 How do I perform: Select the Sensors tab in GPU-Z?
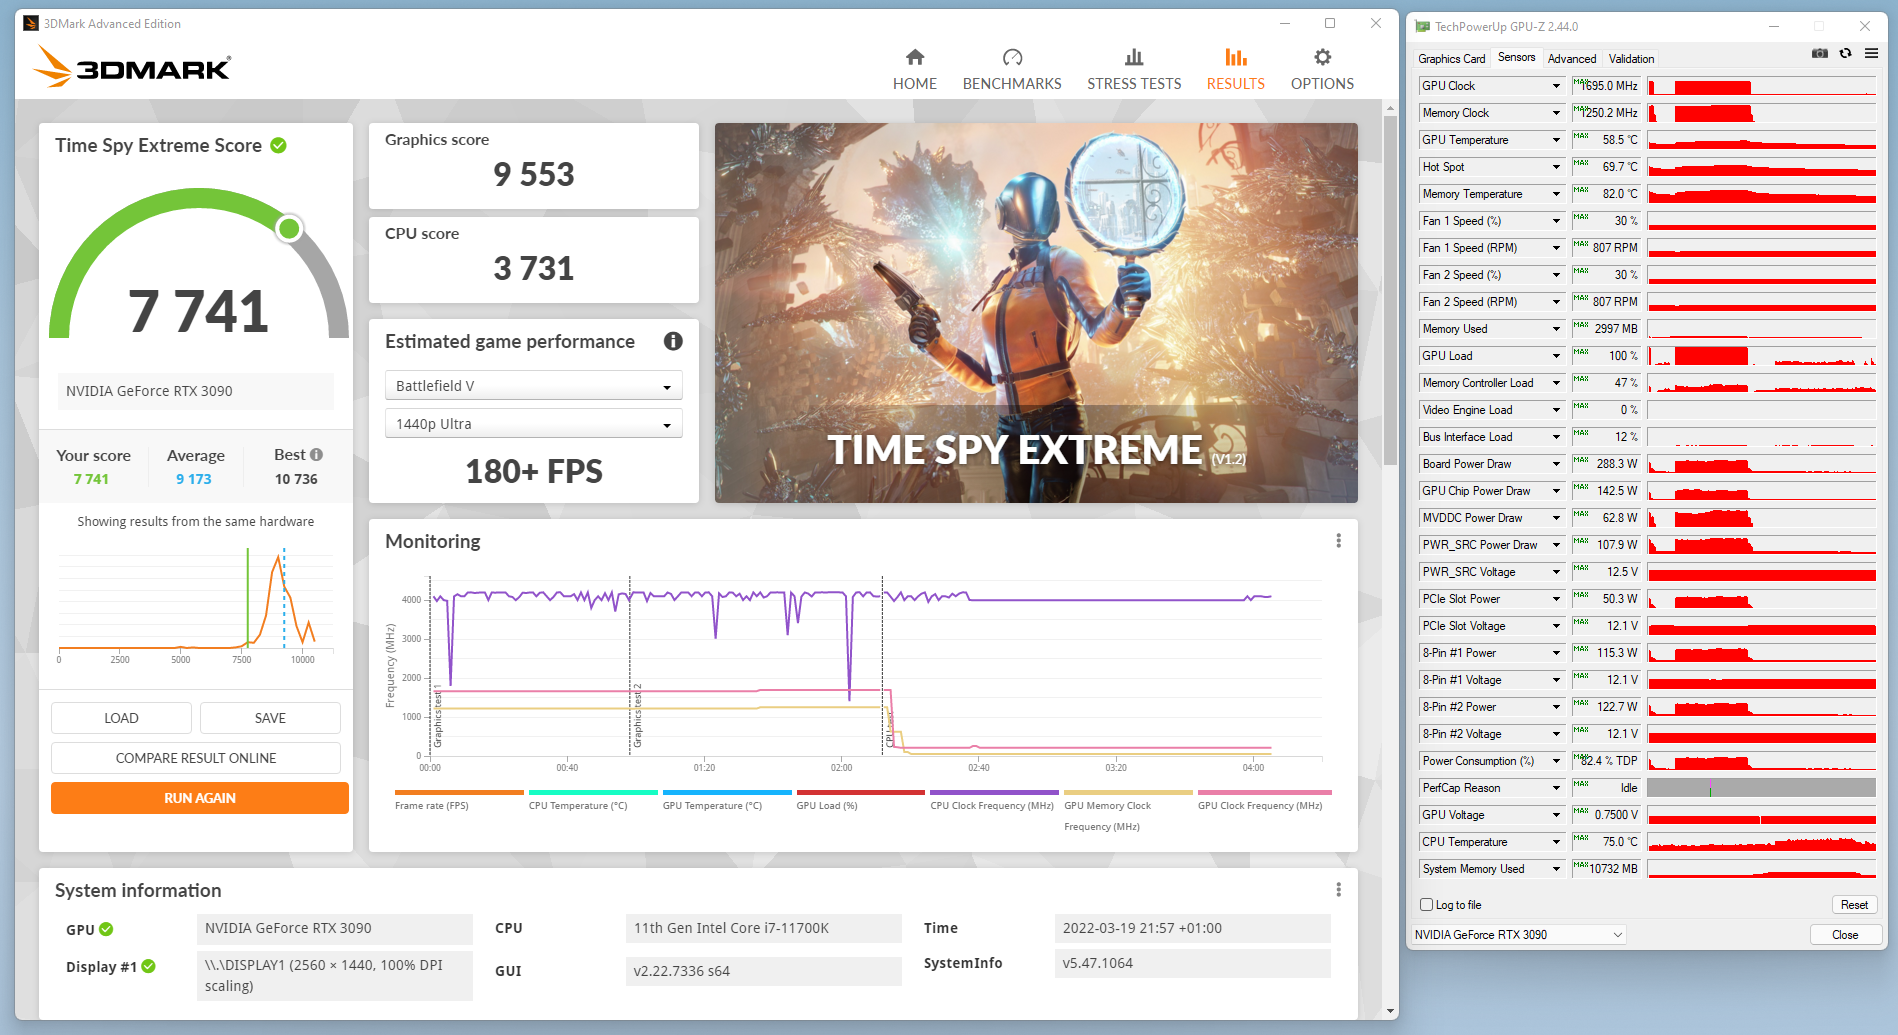(x=1516, y=58)
